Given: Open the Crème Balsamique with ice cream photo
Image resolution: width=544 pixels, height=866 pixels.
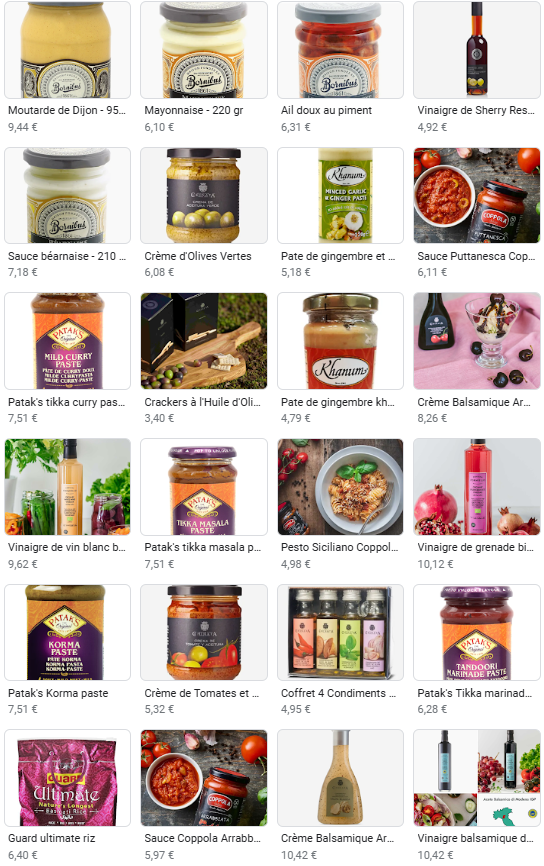Looking at the screenshot, I should [477, 341].
